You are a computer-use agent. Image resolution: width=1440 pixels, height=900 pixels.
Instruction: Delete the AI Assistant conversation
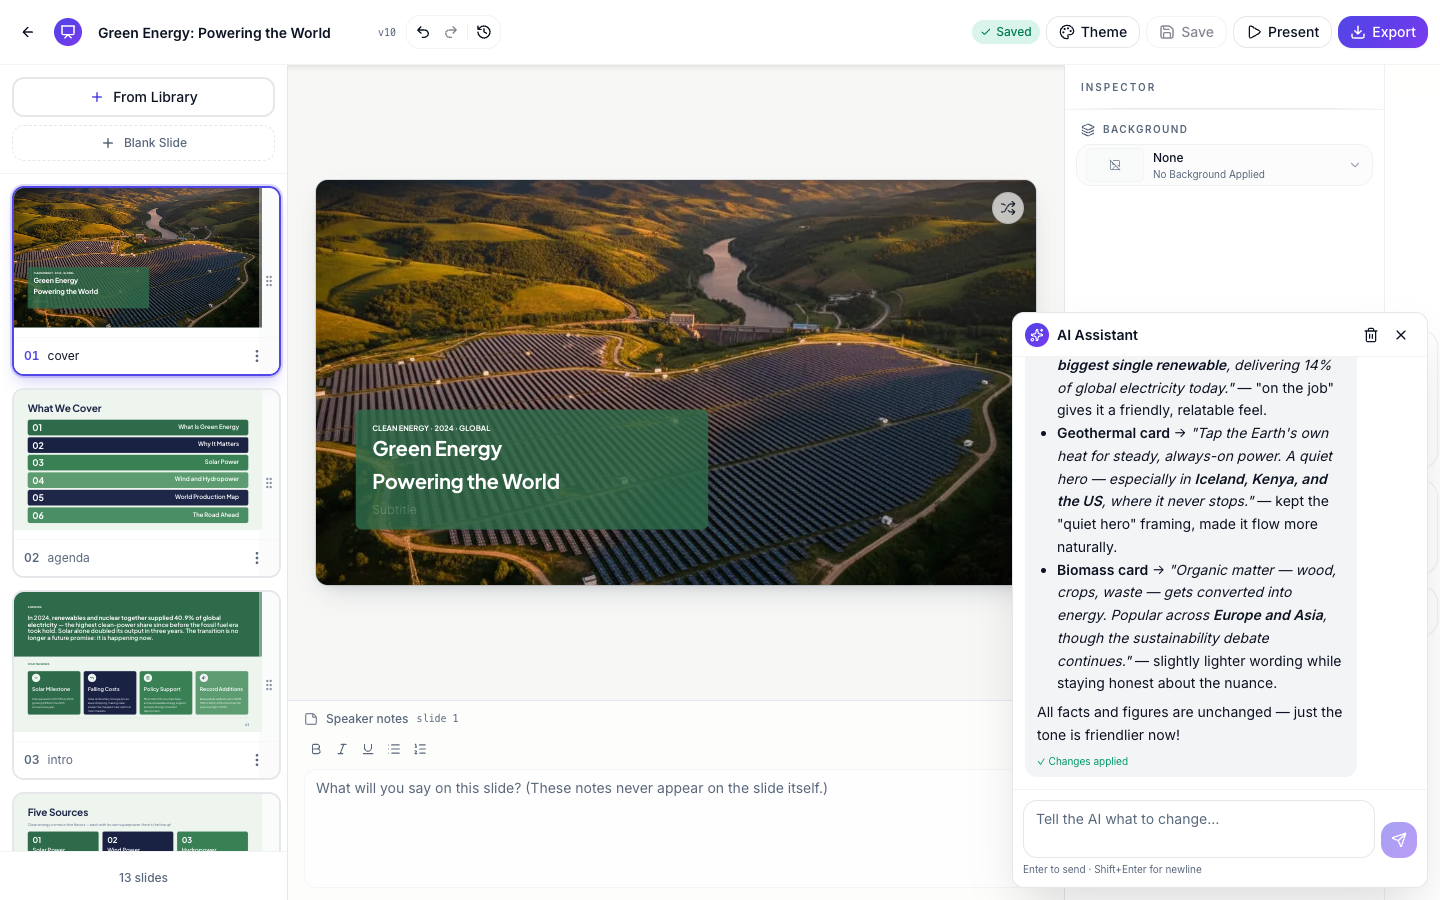tap(1371, 335)
